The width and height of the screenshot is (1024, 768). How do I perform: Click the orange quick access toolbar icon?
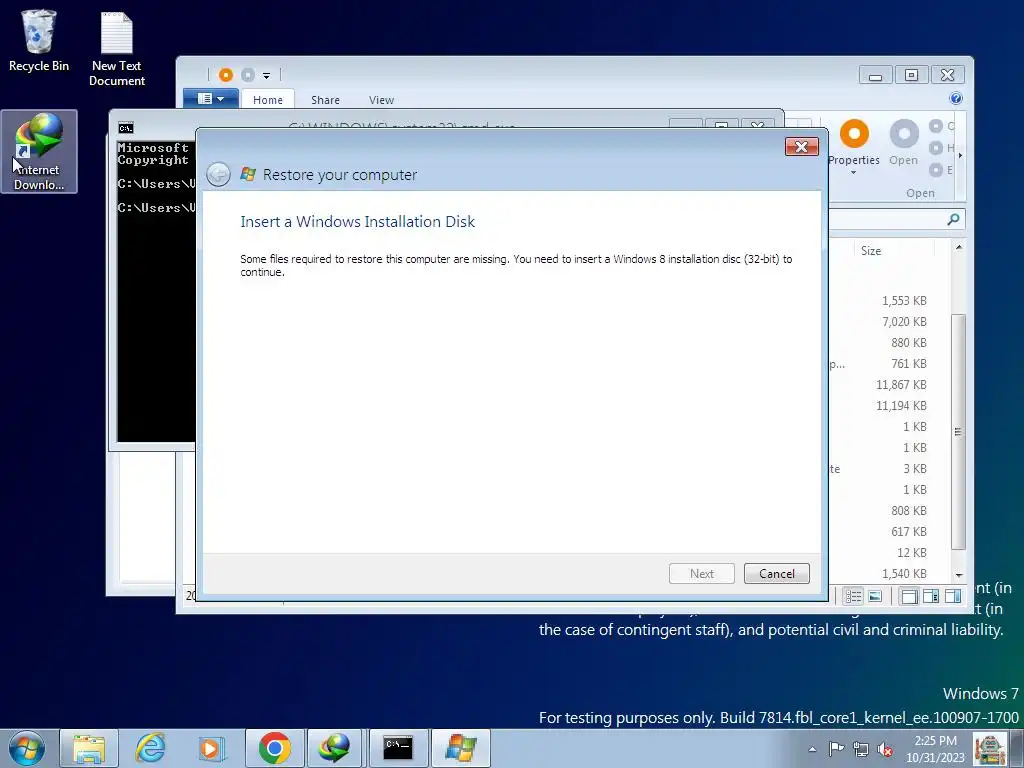click(225, 75)
